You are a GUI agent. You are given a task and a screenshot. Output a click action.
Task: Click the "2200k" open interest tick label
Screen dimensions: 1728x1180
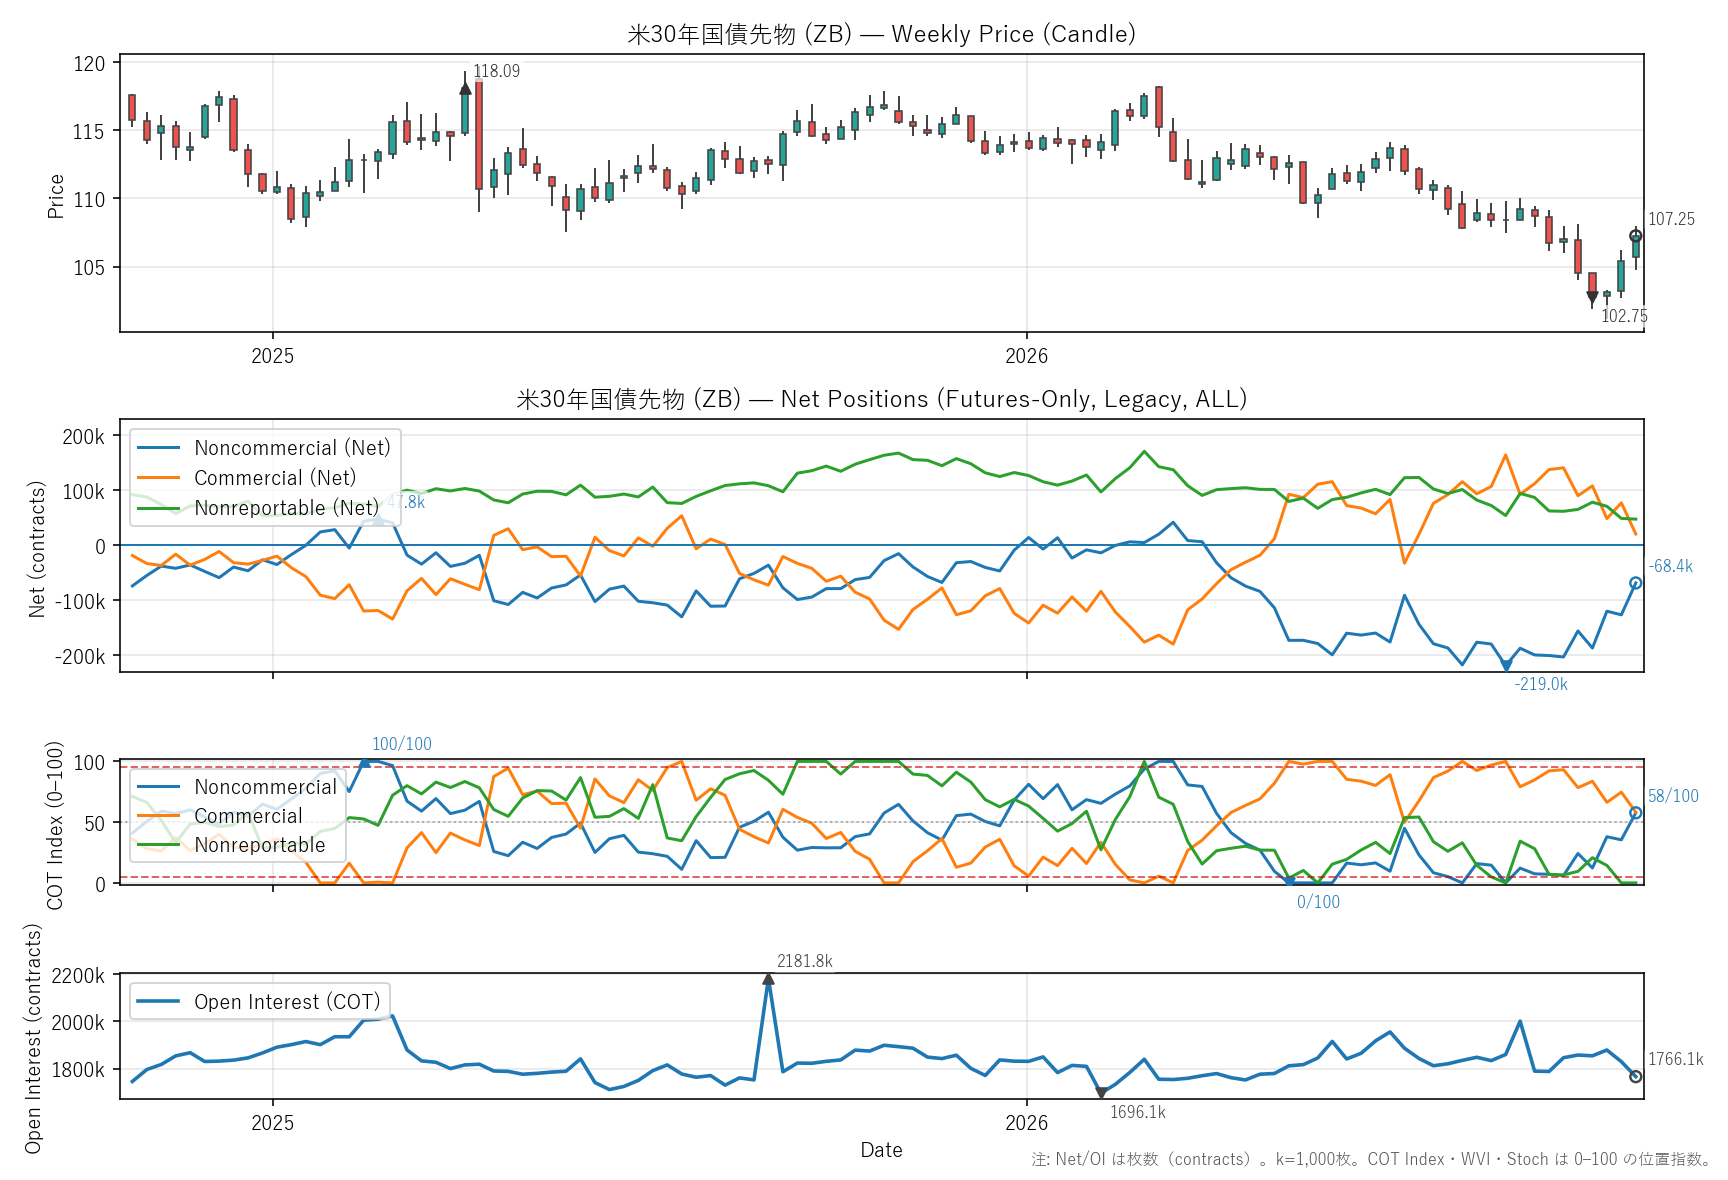[79, 976]
